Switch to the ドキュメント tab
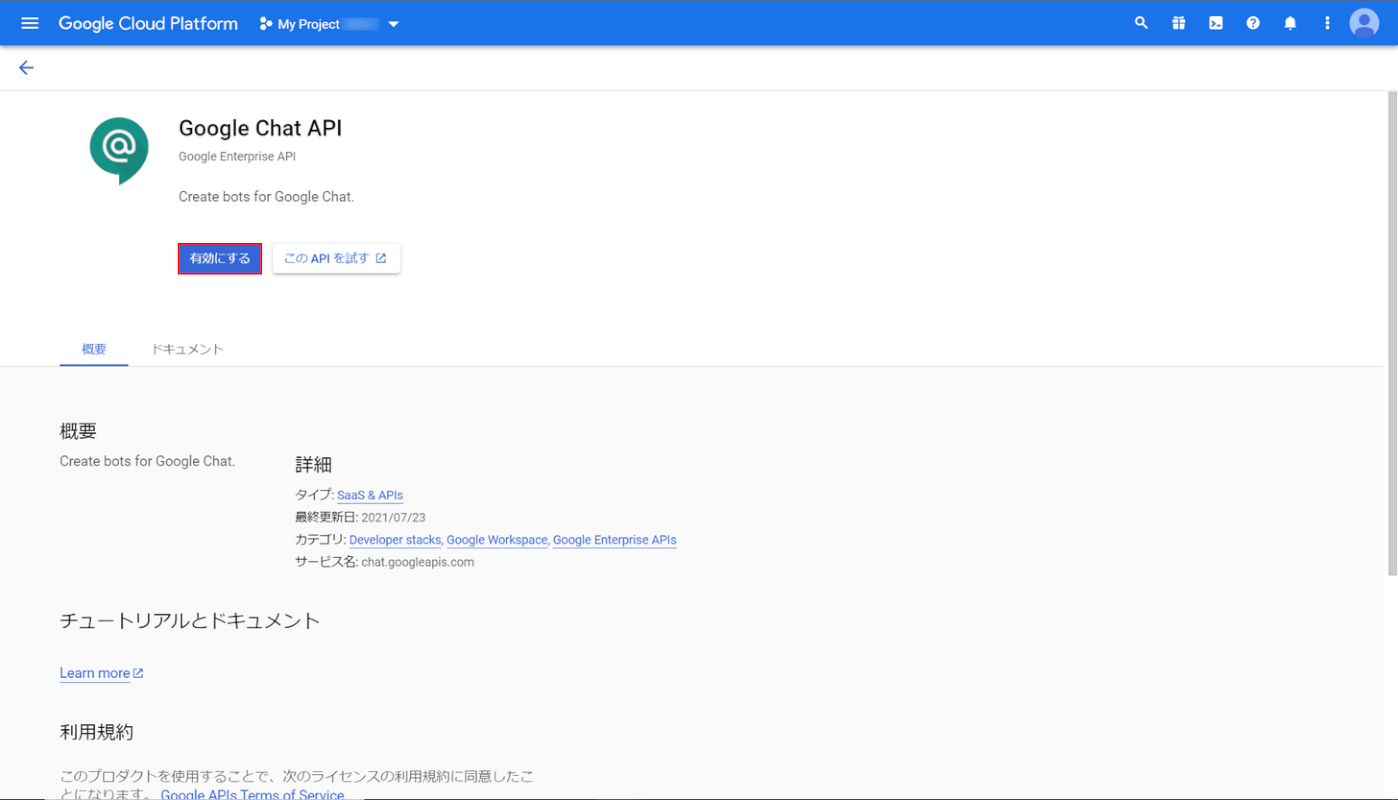Viewport: 1398px width, 800px height. [x=188, y=349]
